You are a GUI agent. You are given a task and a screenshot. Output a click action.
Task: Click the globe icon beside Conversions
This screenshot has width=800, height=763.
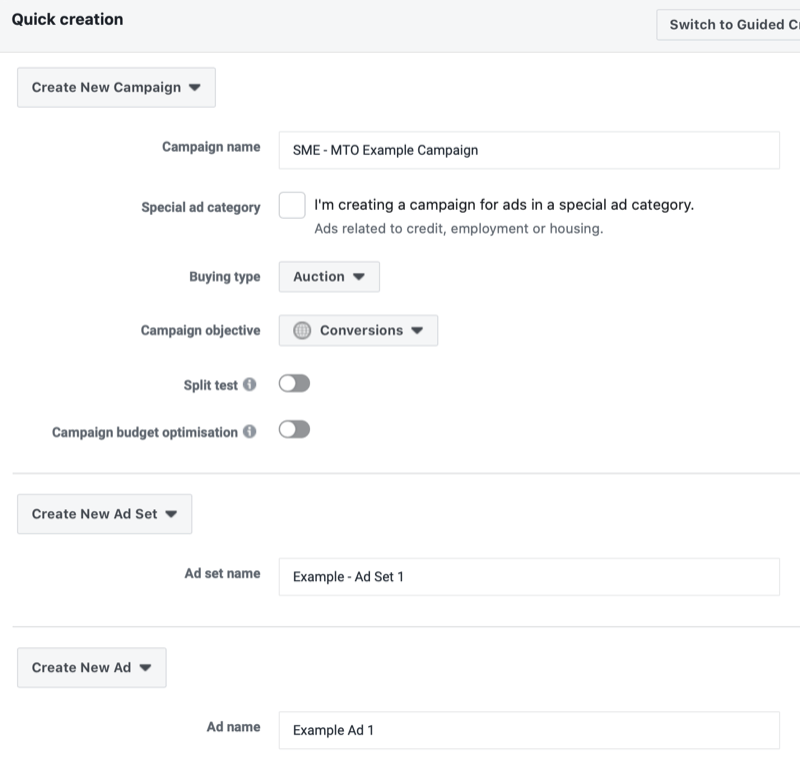303,330
